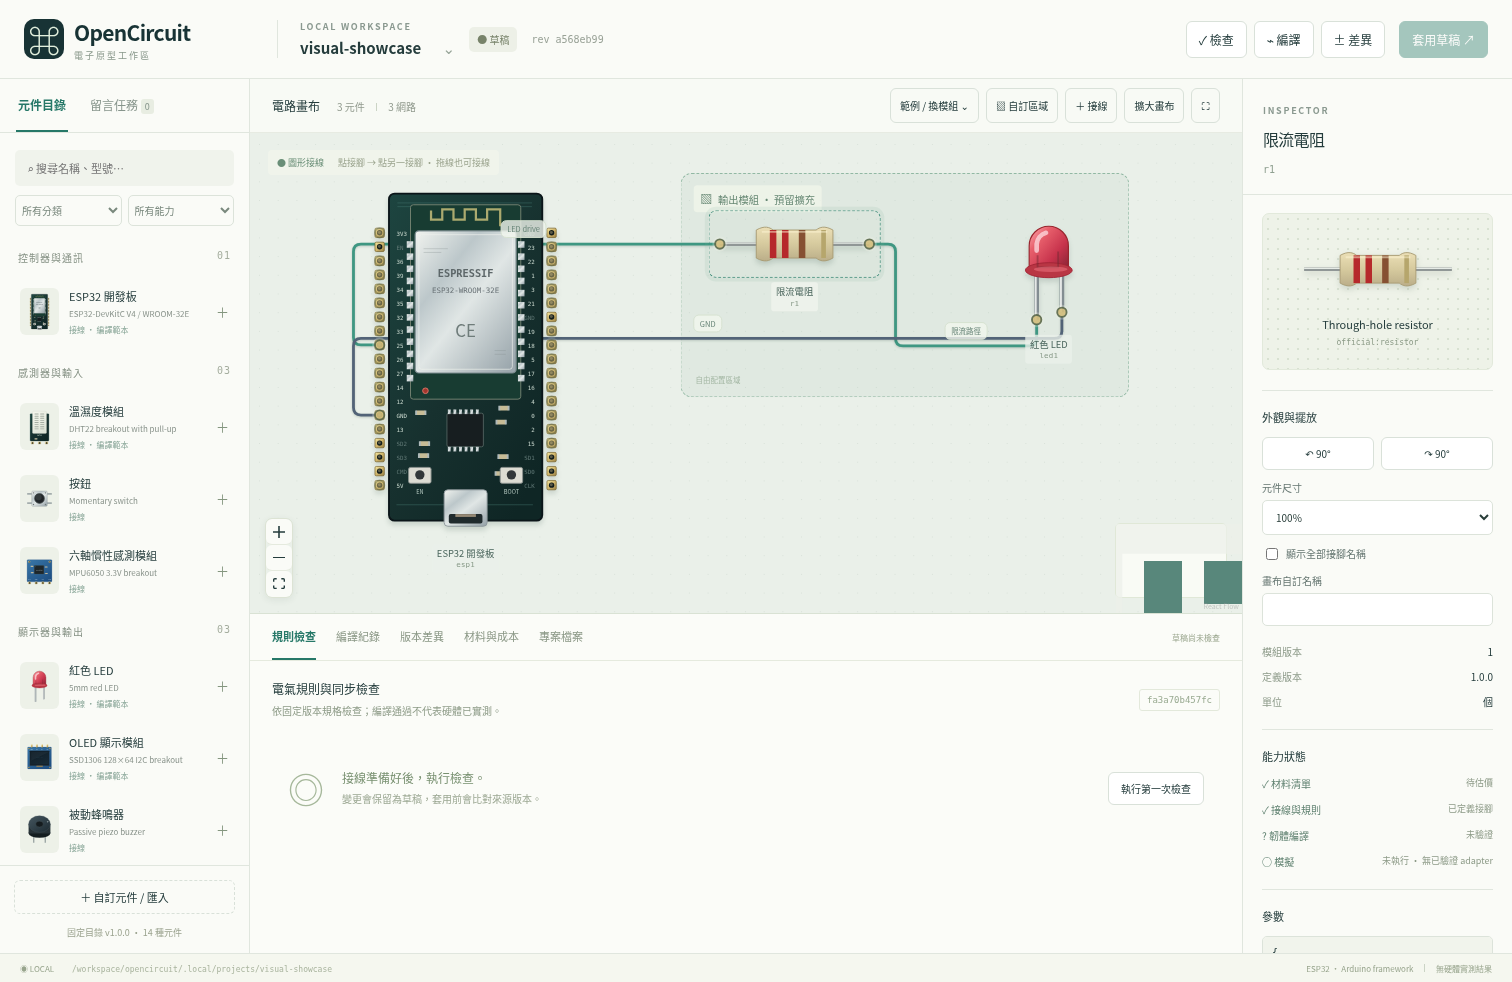Open the 專案檔案 tab
Viewport: 1512px width, 982px height.
(561, 637)
